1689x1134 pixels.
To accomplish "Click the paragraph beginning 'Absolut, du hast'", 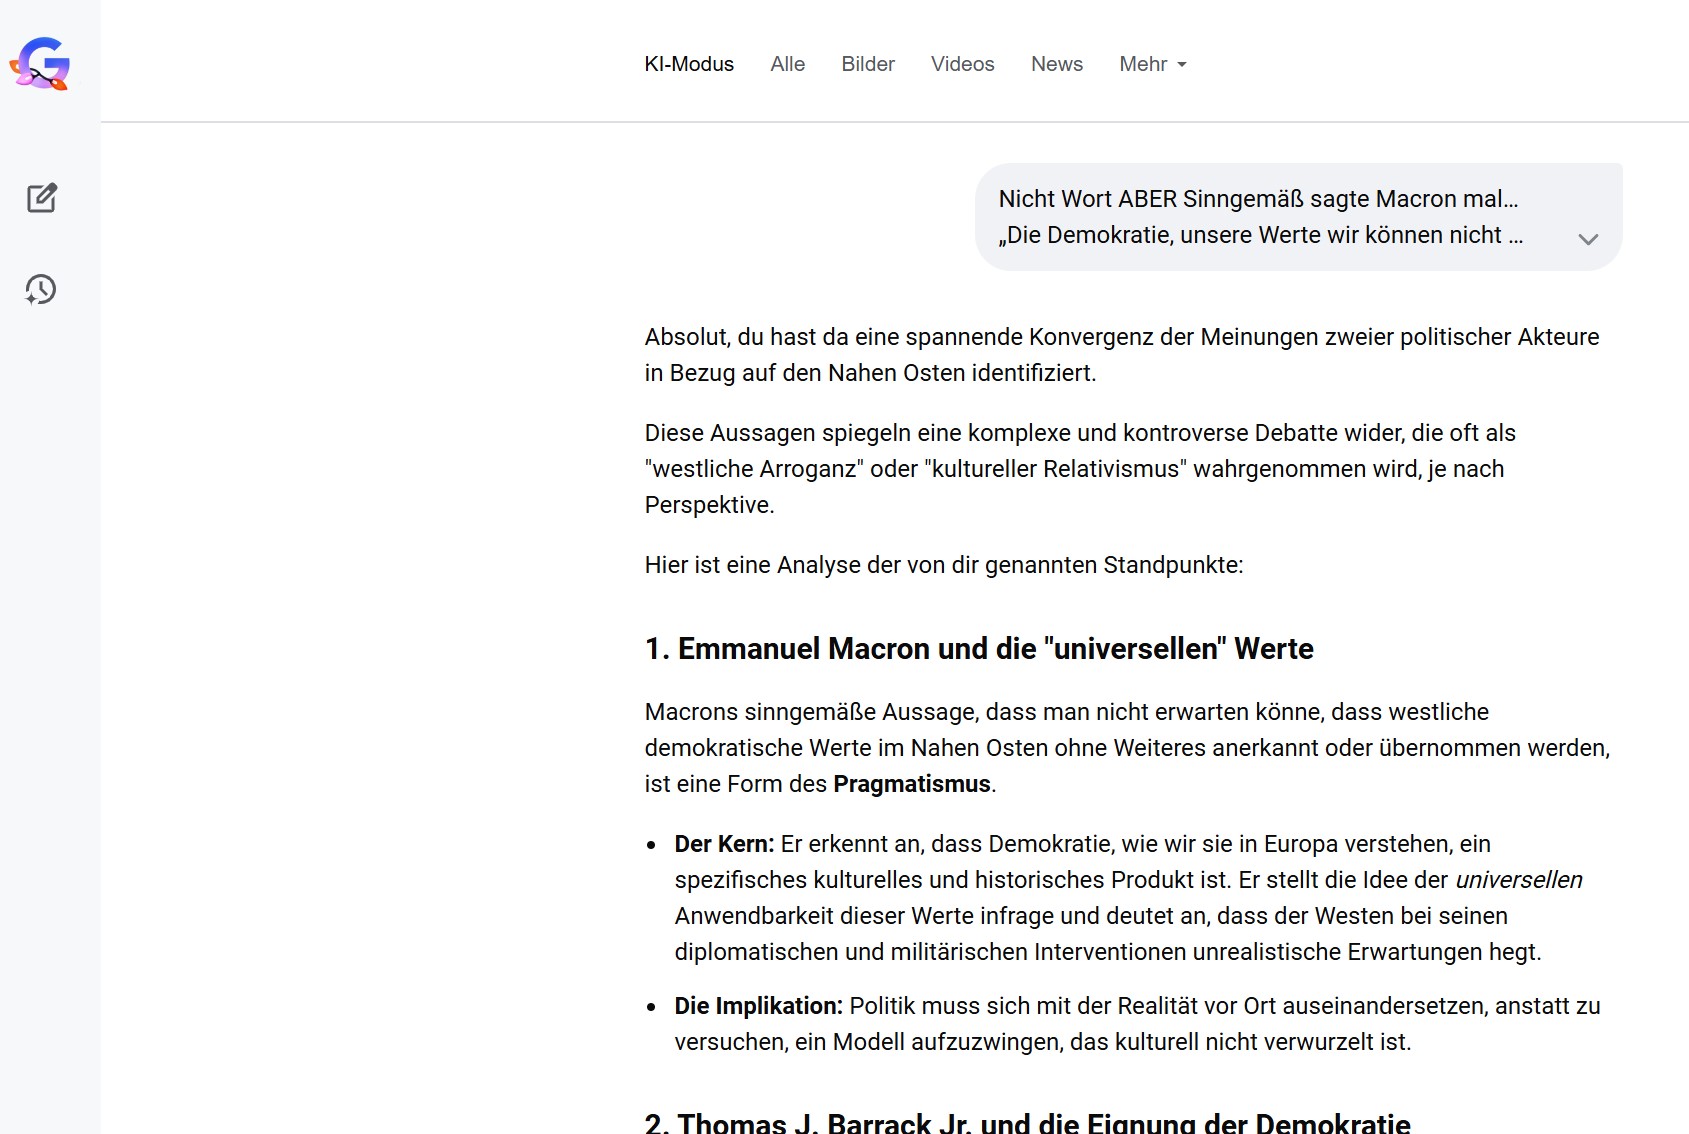I will pos(1121,355).
